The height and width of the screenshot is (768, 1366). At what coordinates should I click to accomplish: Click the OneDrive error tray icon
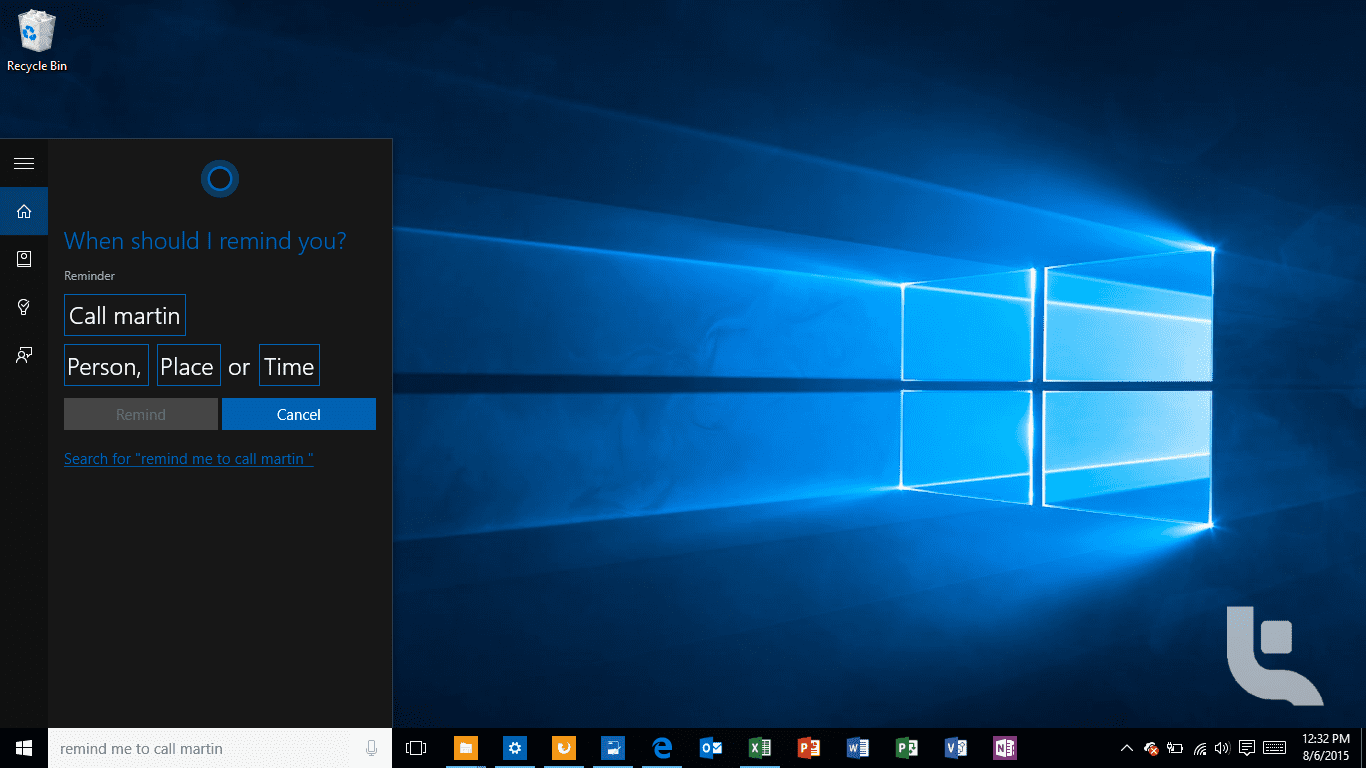tap(1152, 748)
